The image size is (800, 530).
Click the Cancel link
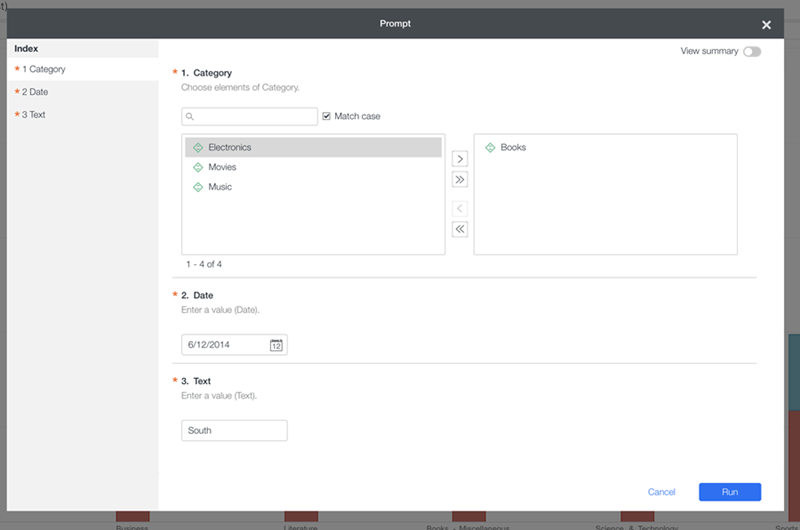coord(662,492)
